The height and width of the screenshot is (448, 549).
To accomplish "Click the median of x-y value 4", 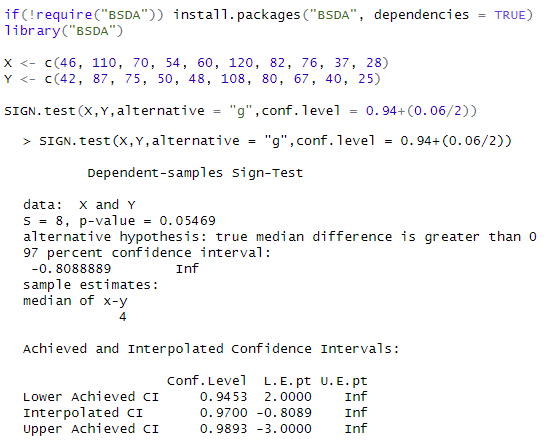I will pyautogui.click(x=123, y=317).
